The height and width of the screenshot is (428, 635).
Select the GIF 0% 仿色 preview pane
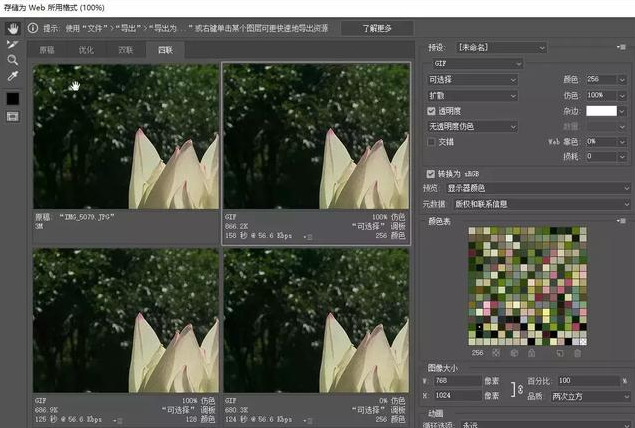tap(316, 320)
